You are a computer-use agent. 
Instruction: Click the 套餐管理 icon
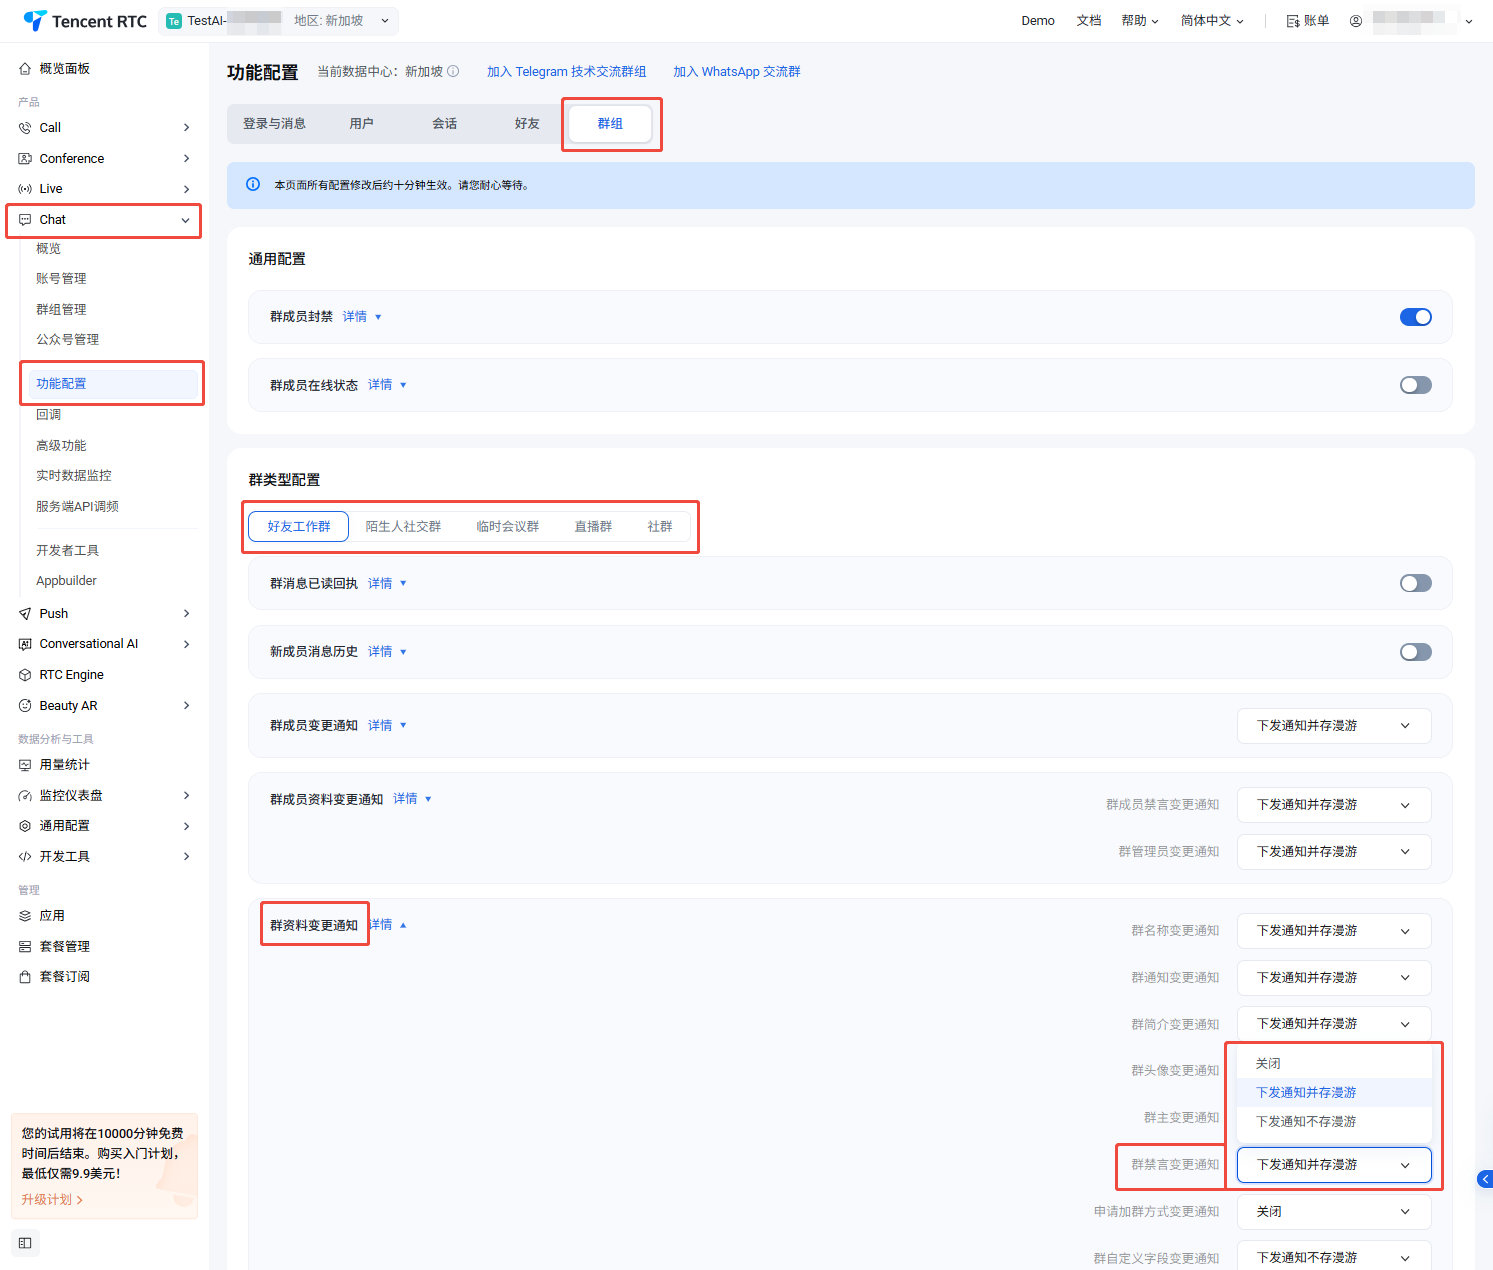[25, 947]
